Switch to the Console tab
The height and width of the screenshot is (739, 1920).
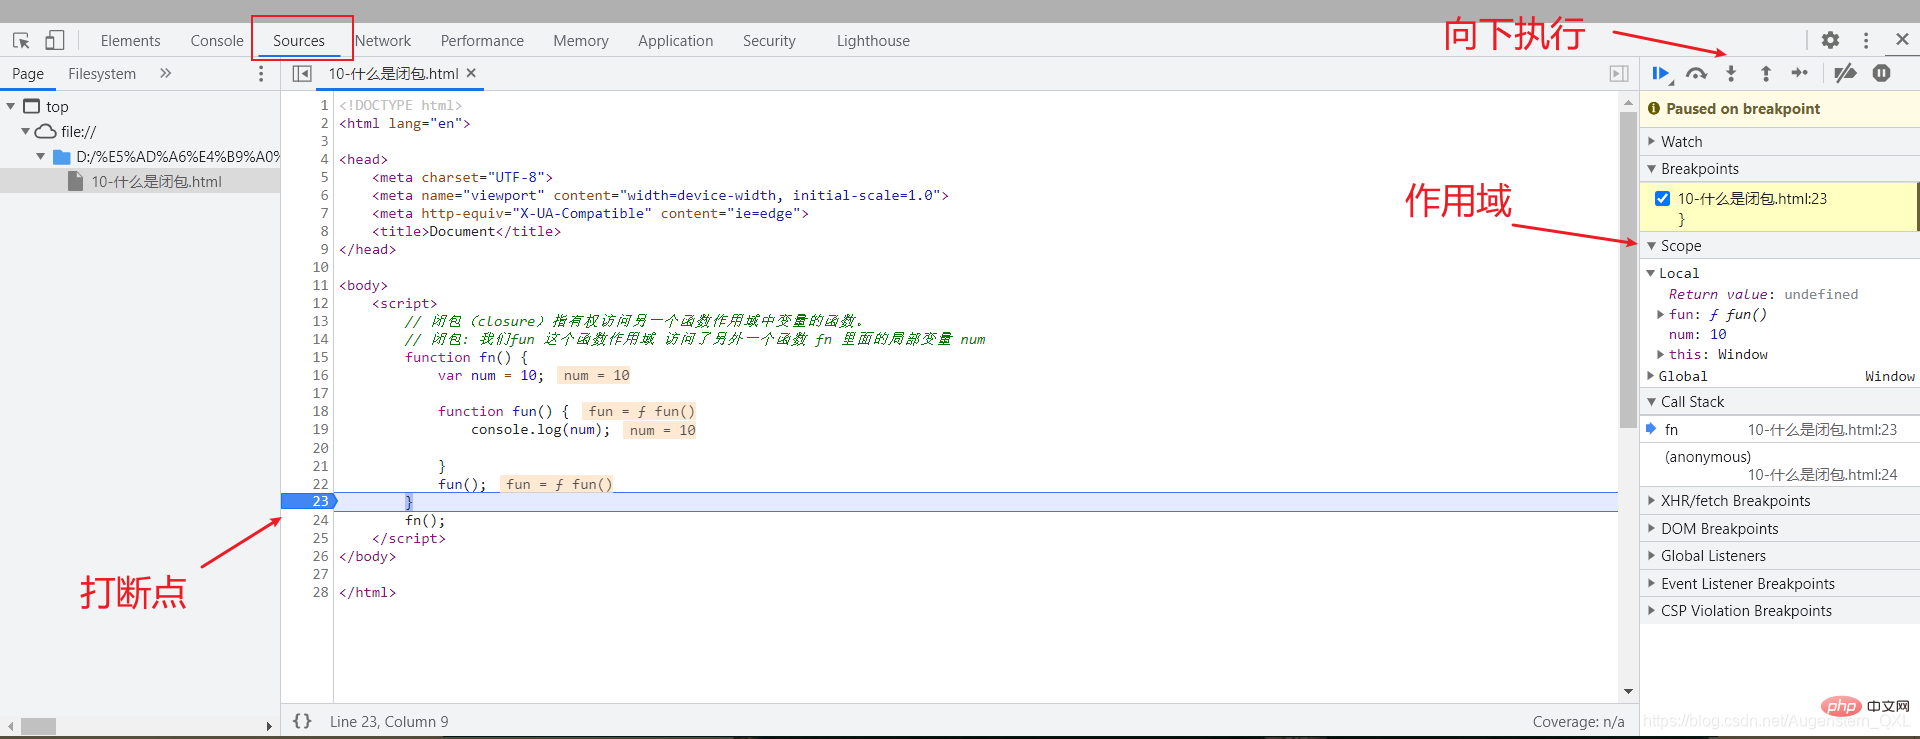pos(217,41)
